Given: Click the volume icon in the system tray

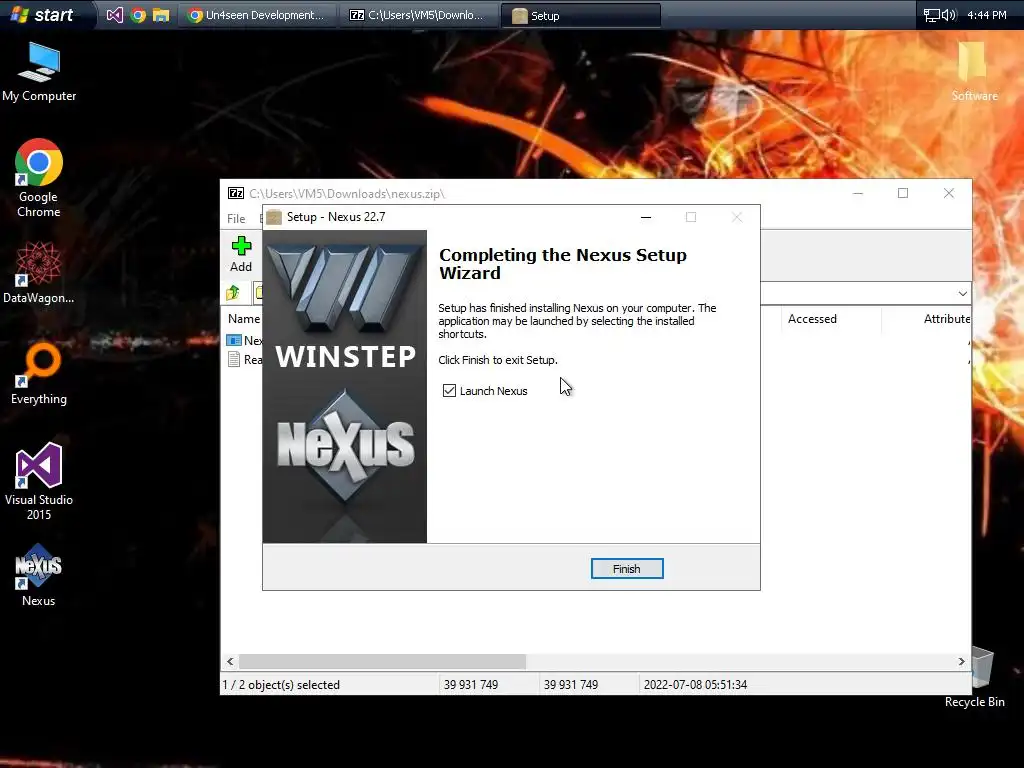Looking at the screenshot, I should coord(948,15).
